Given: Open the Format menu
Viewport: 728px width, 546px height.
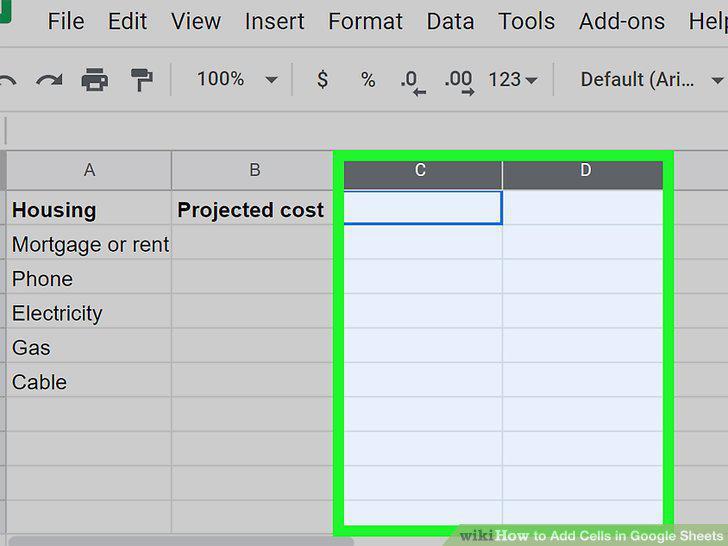Looking at the screenshot, I should point(365,21).
